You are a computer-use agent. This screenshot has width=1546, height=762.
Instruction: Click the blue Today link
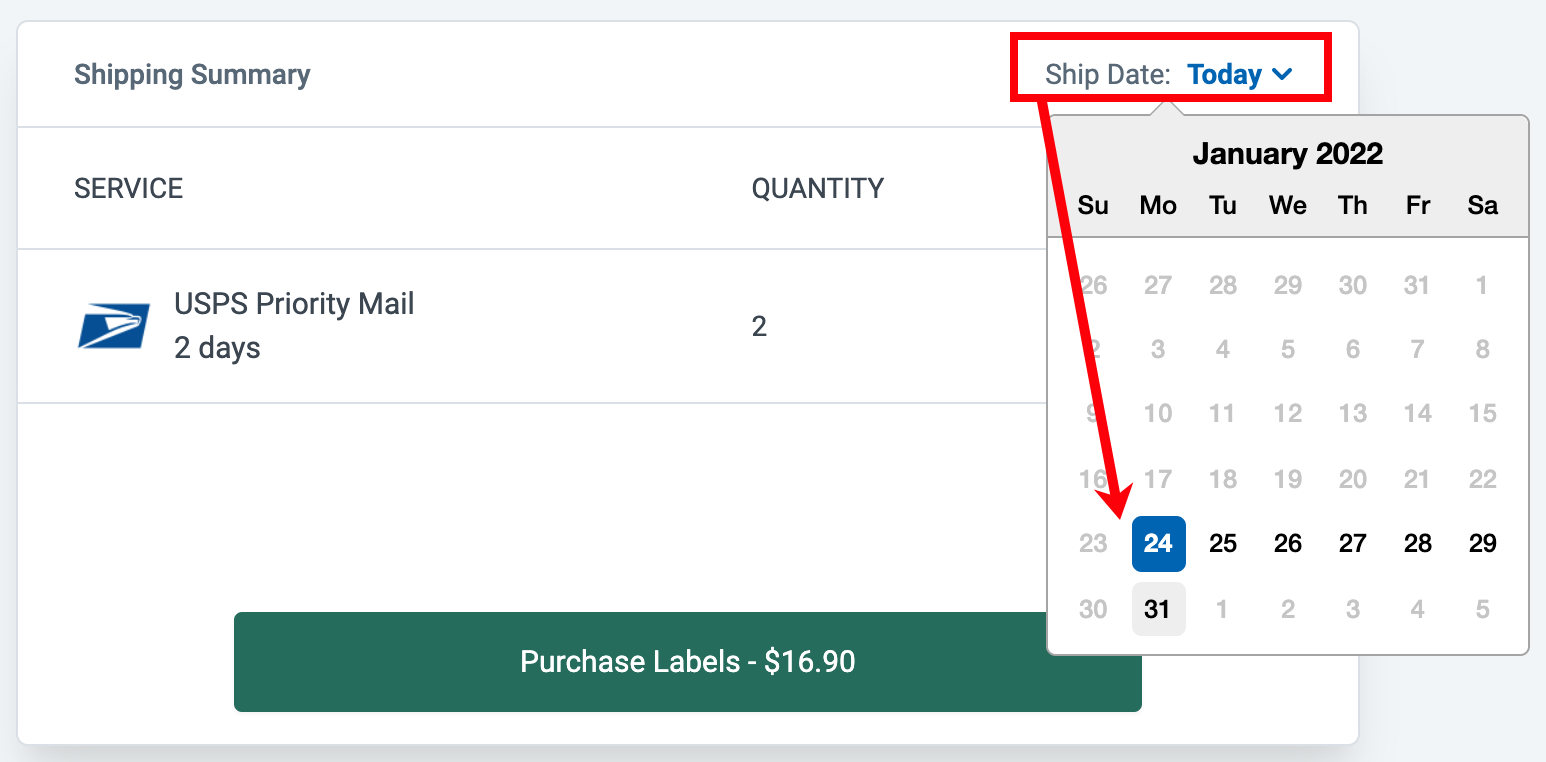[1224, 74]
